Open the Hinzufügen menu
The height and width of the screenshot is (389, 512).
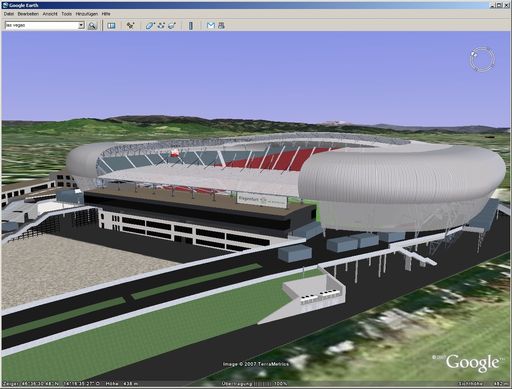(x=87, y=14)
